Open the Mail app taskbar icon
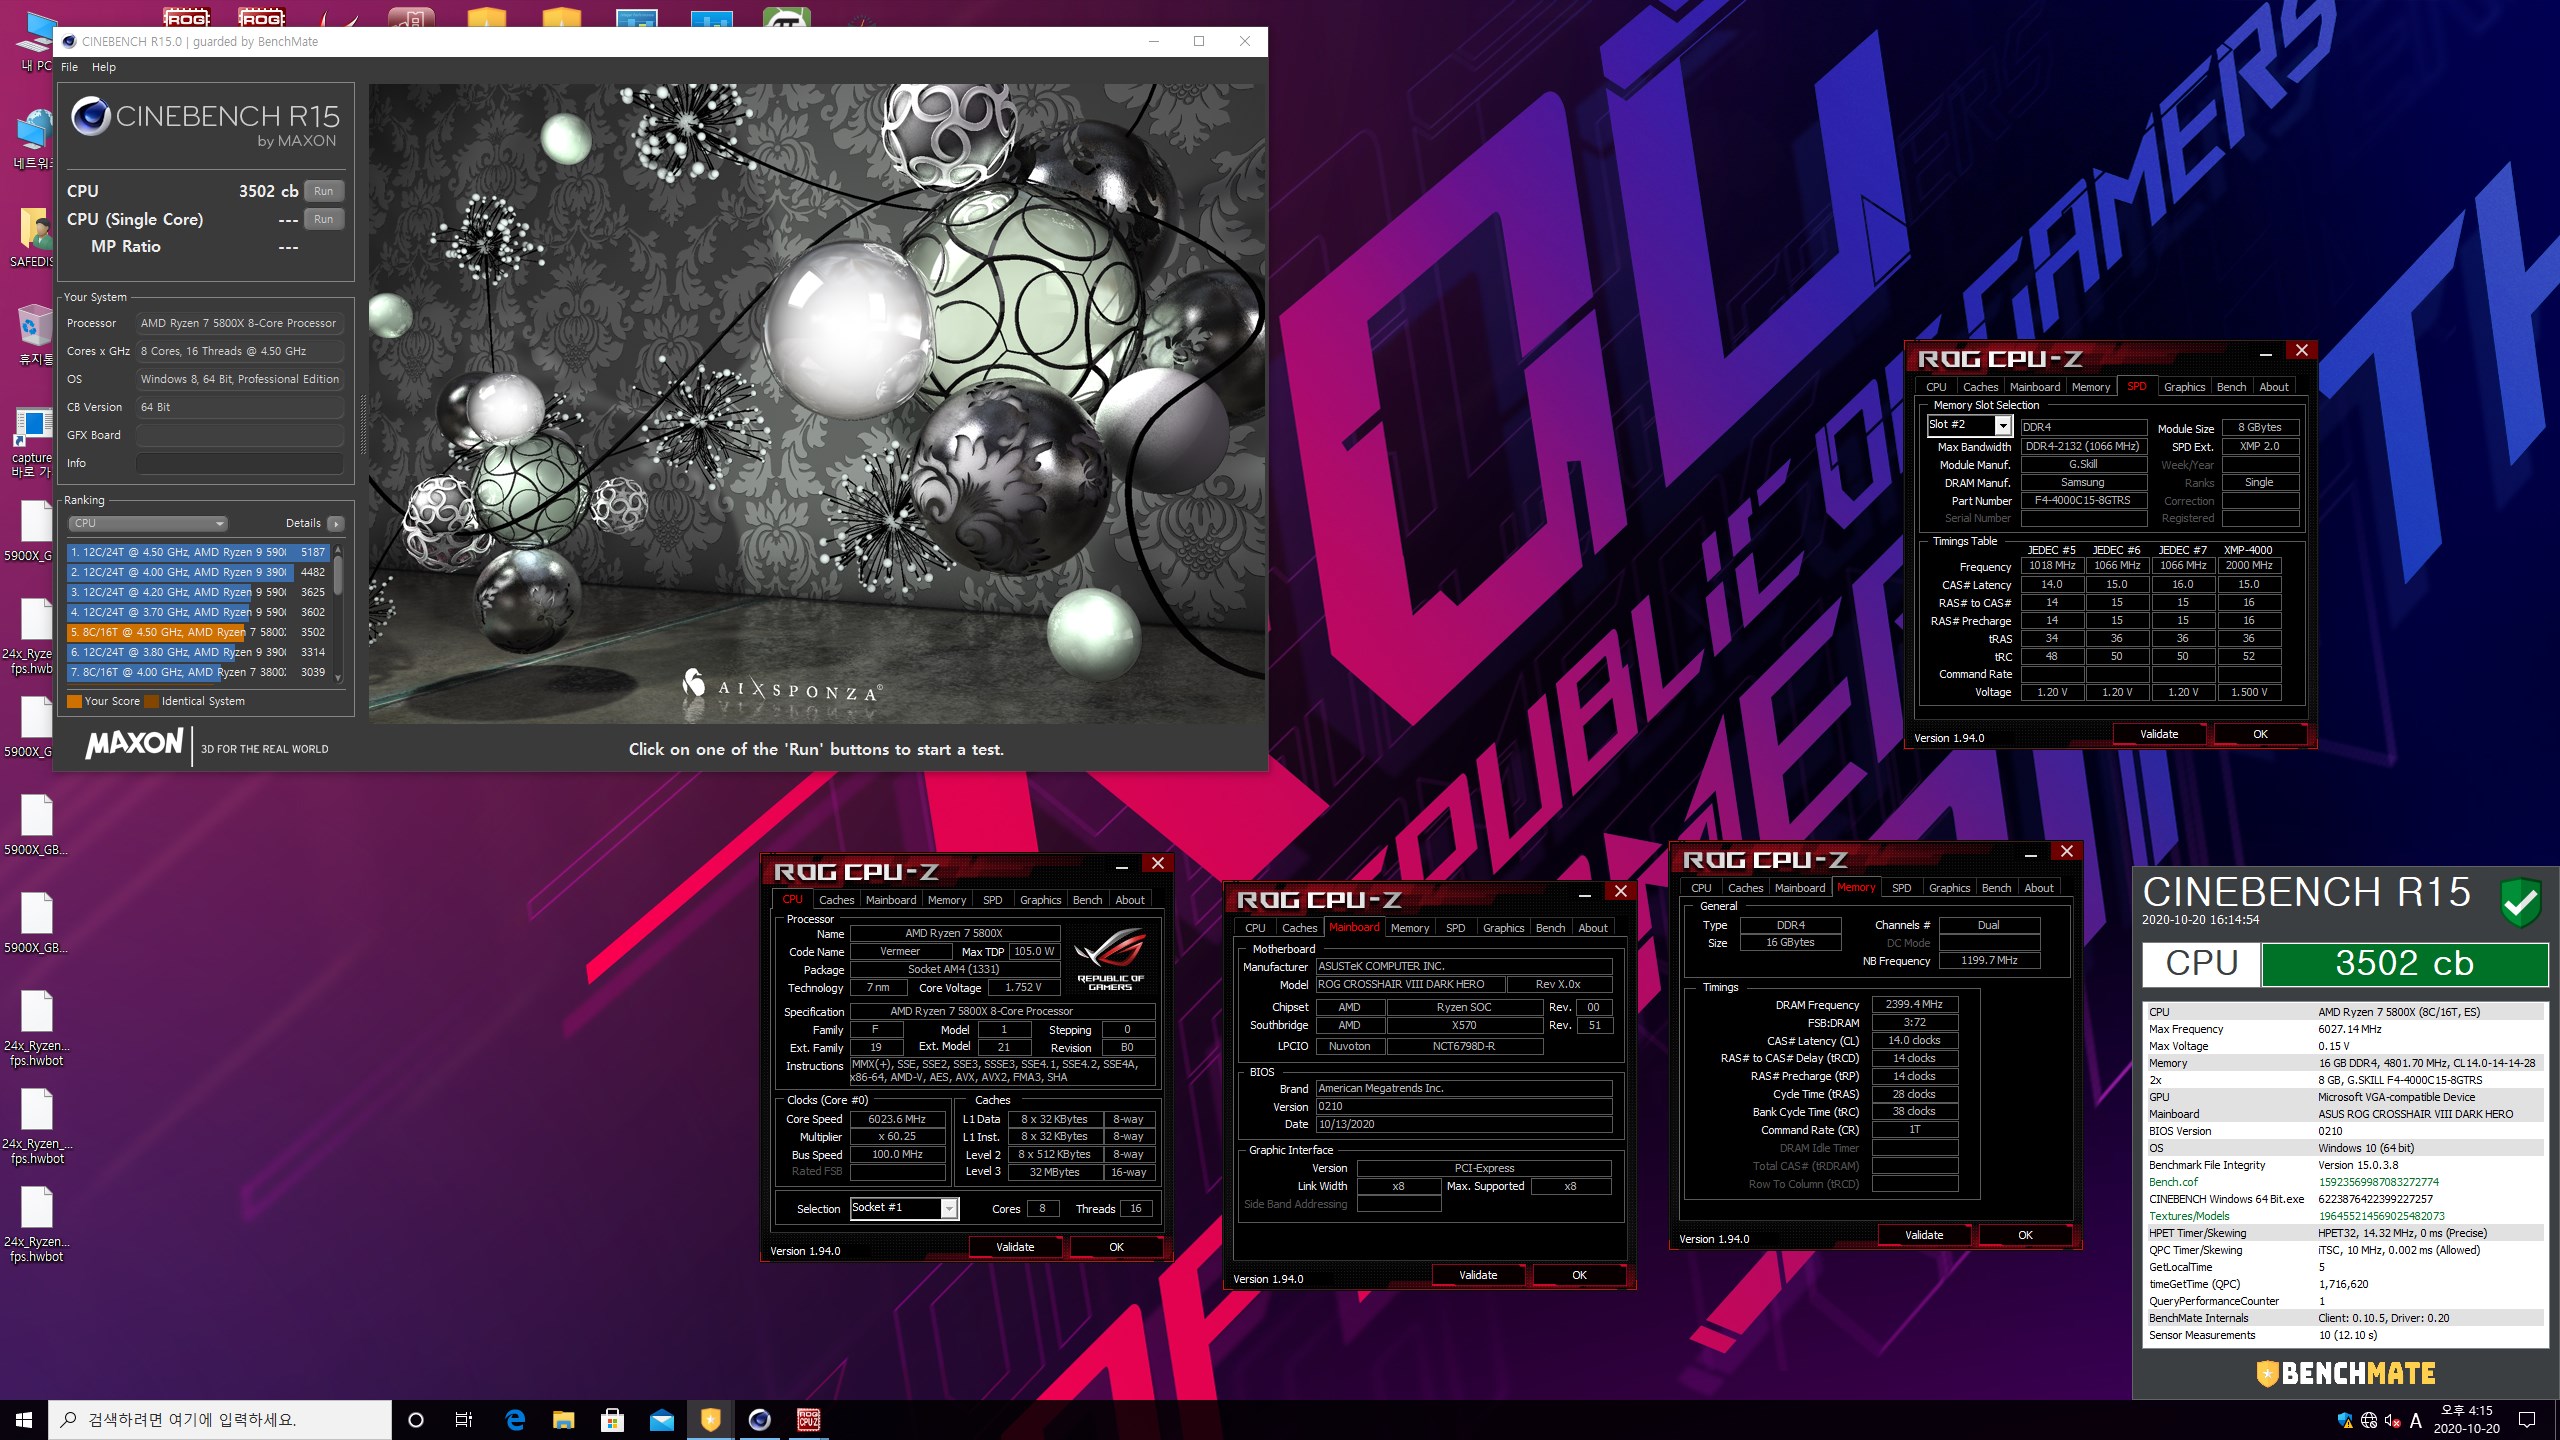The image size is (2560, 1440). (661, 1419)
